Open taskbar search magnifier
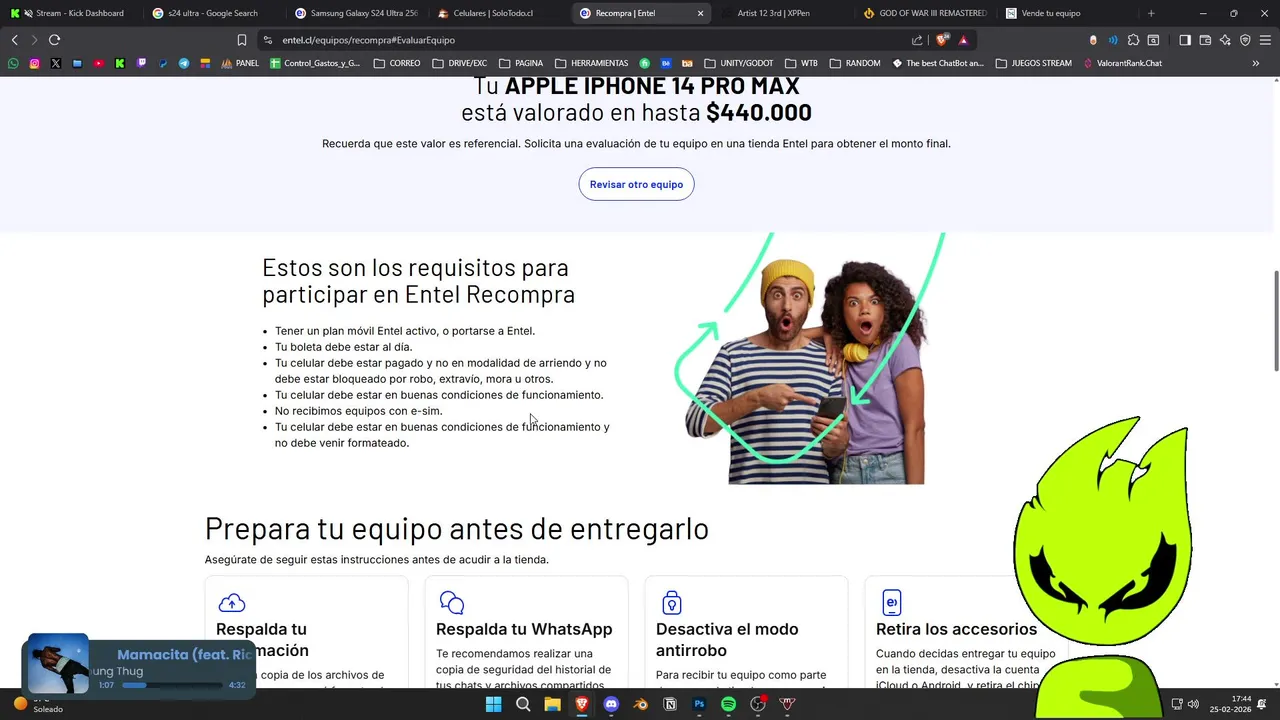 pyautogui.click(x=523, y=704)
